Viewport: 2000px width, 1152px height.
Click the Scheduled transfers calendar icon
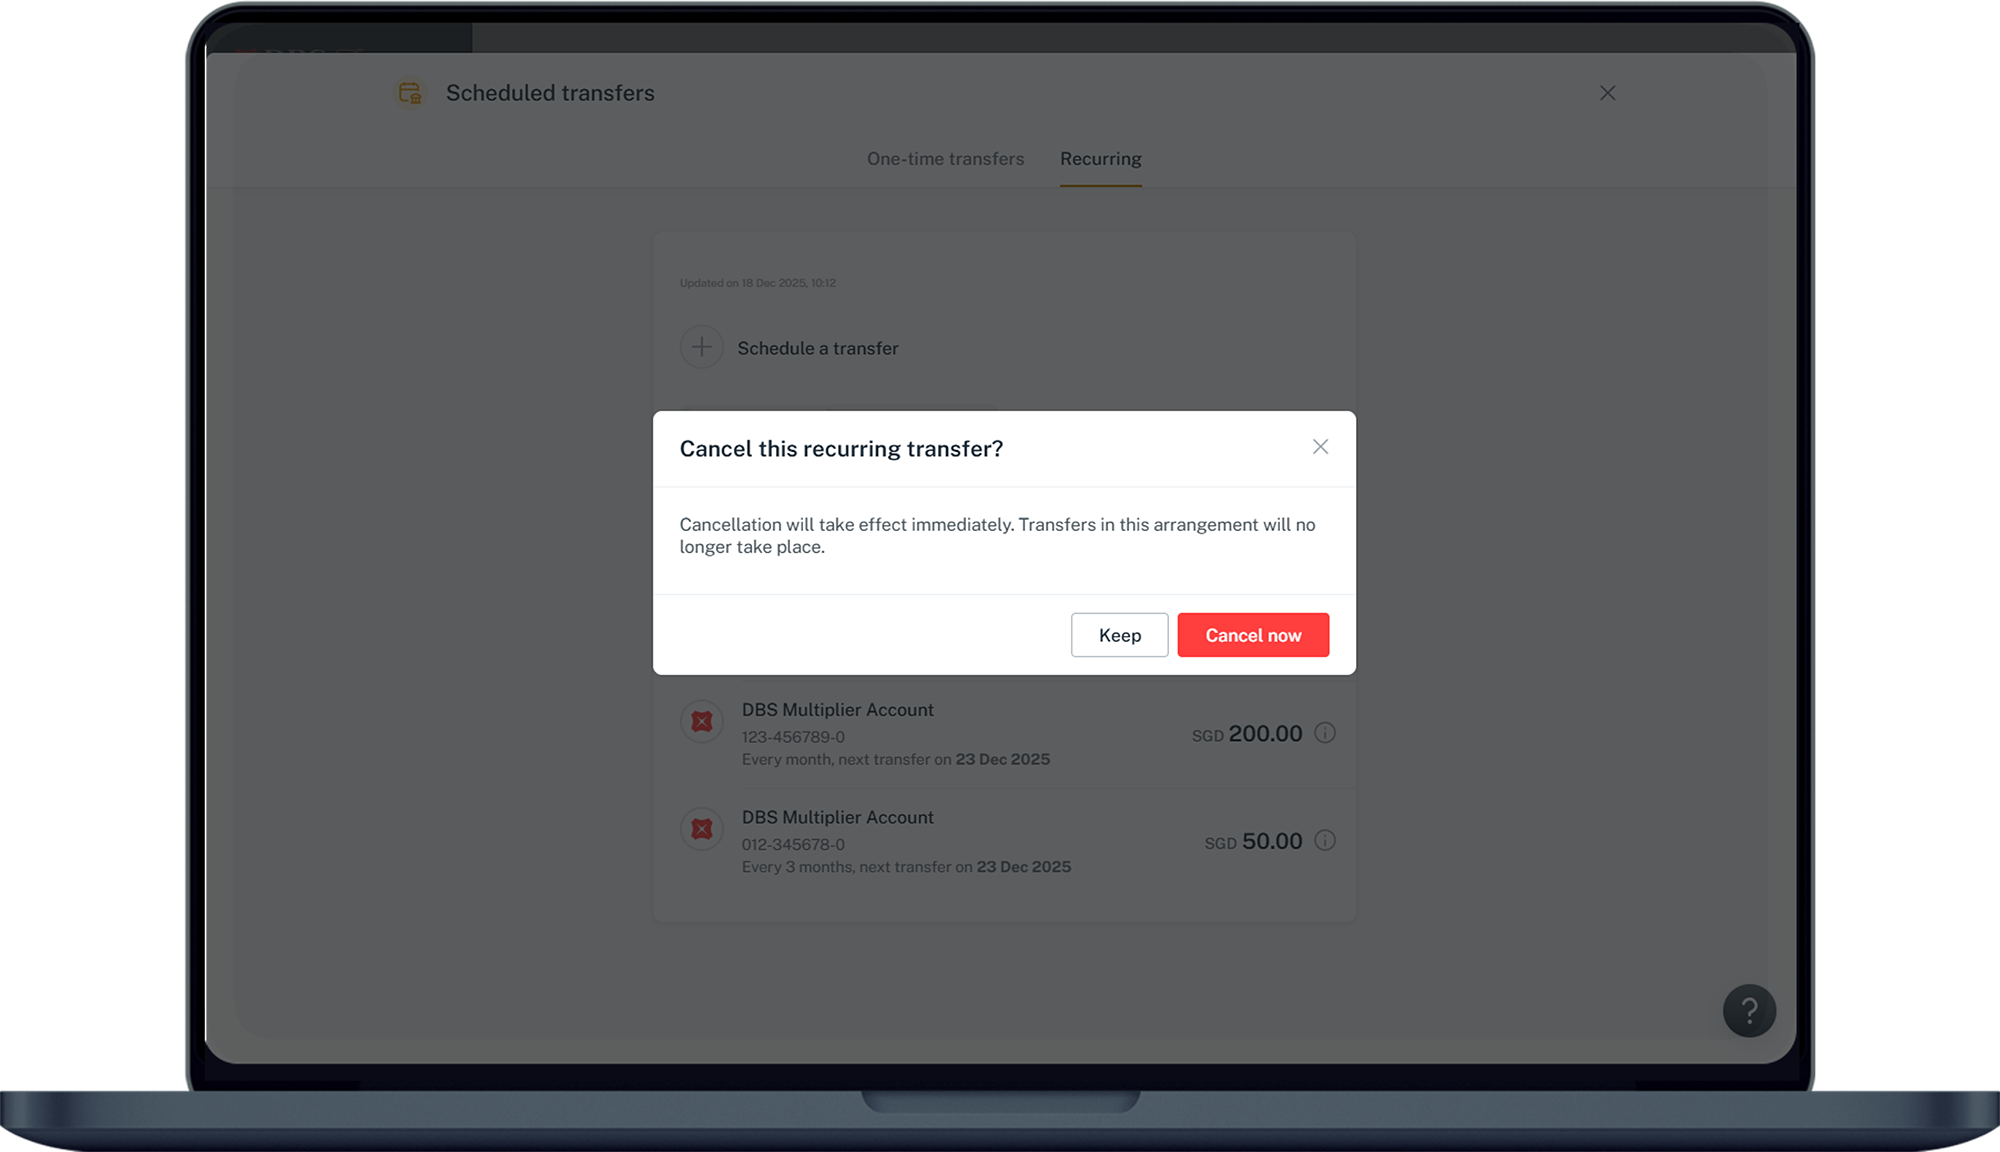[410, 93]
